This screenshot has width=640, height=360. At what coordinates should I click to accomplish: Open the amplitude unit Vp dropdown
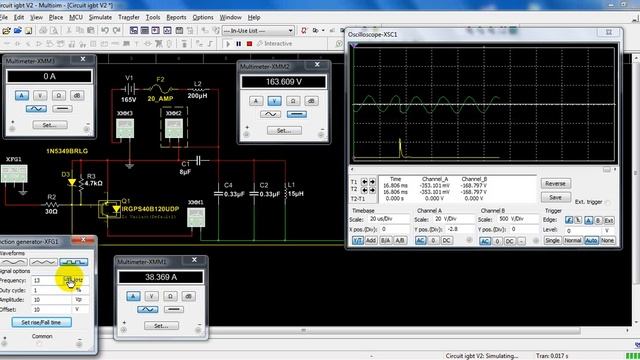(x=80, y=300)
